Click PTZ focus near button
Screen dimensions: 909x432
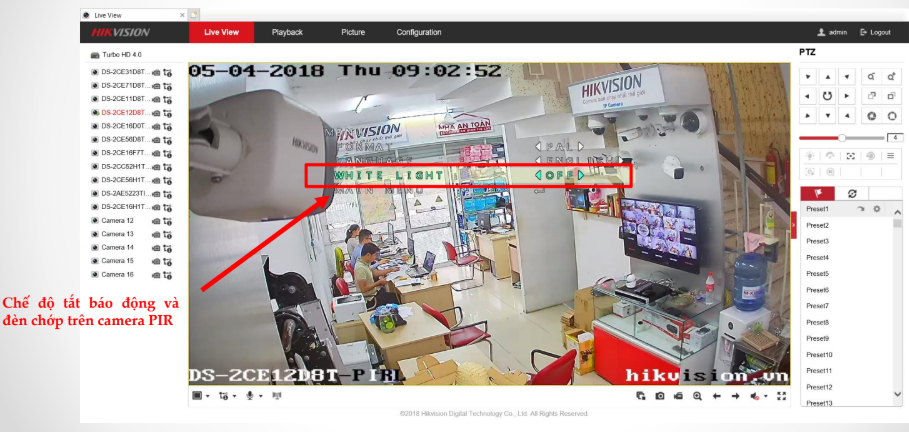pos(871,96)
